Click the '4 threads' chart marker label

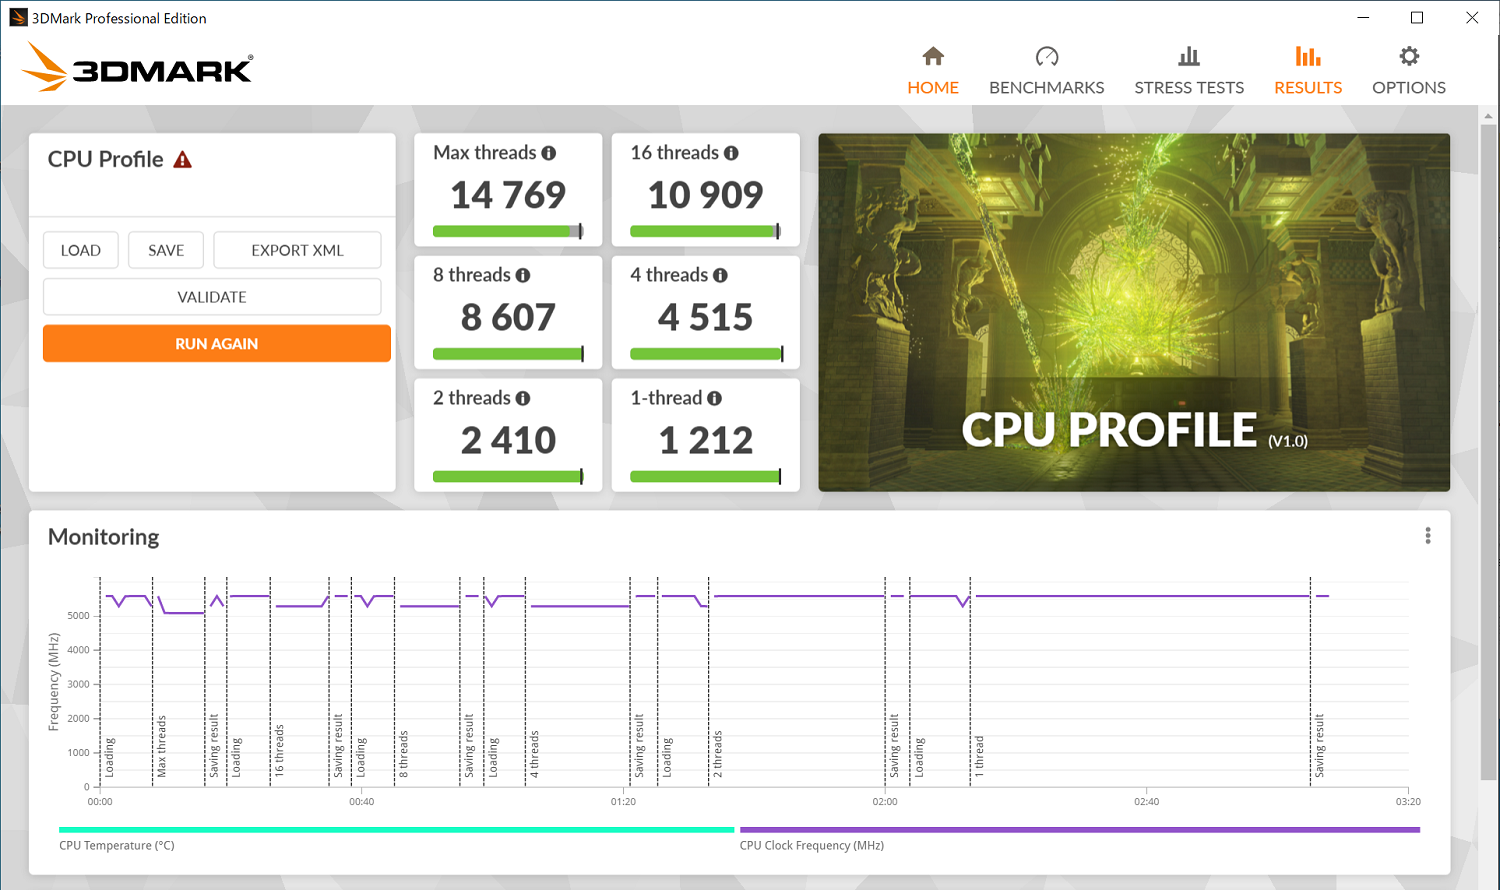click(535, 754)
